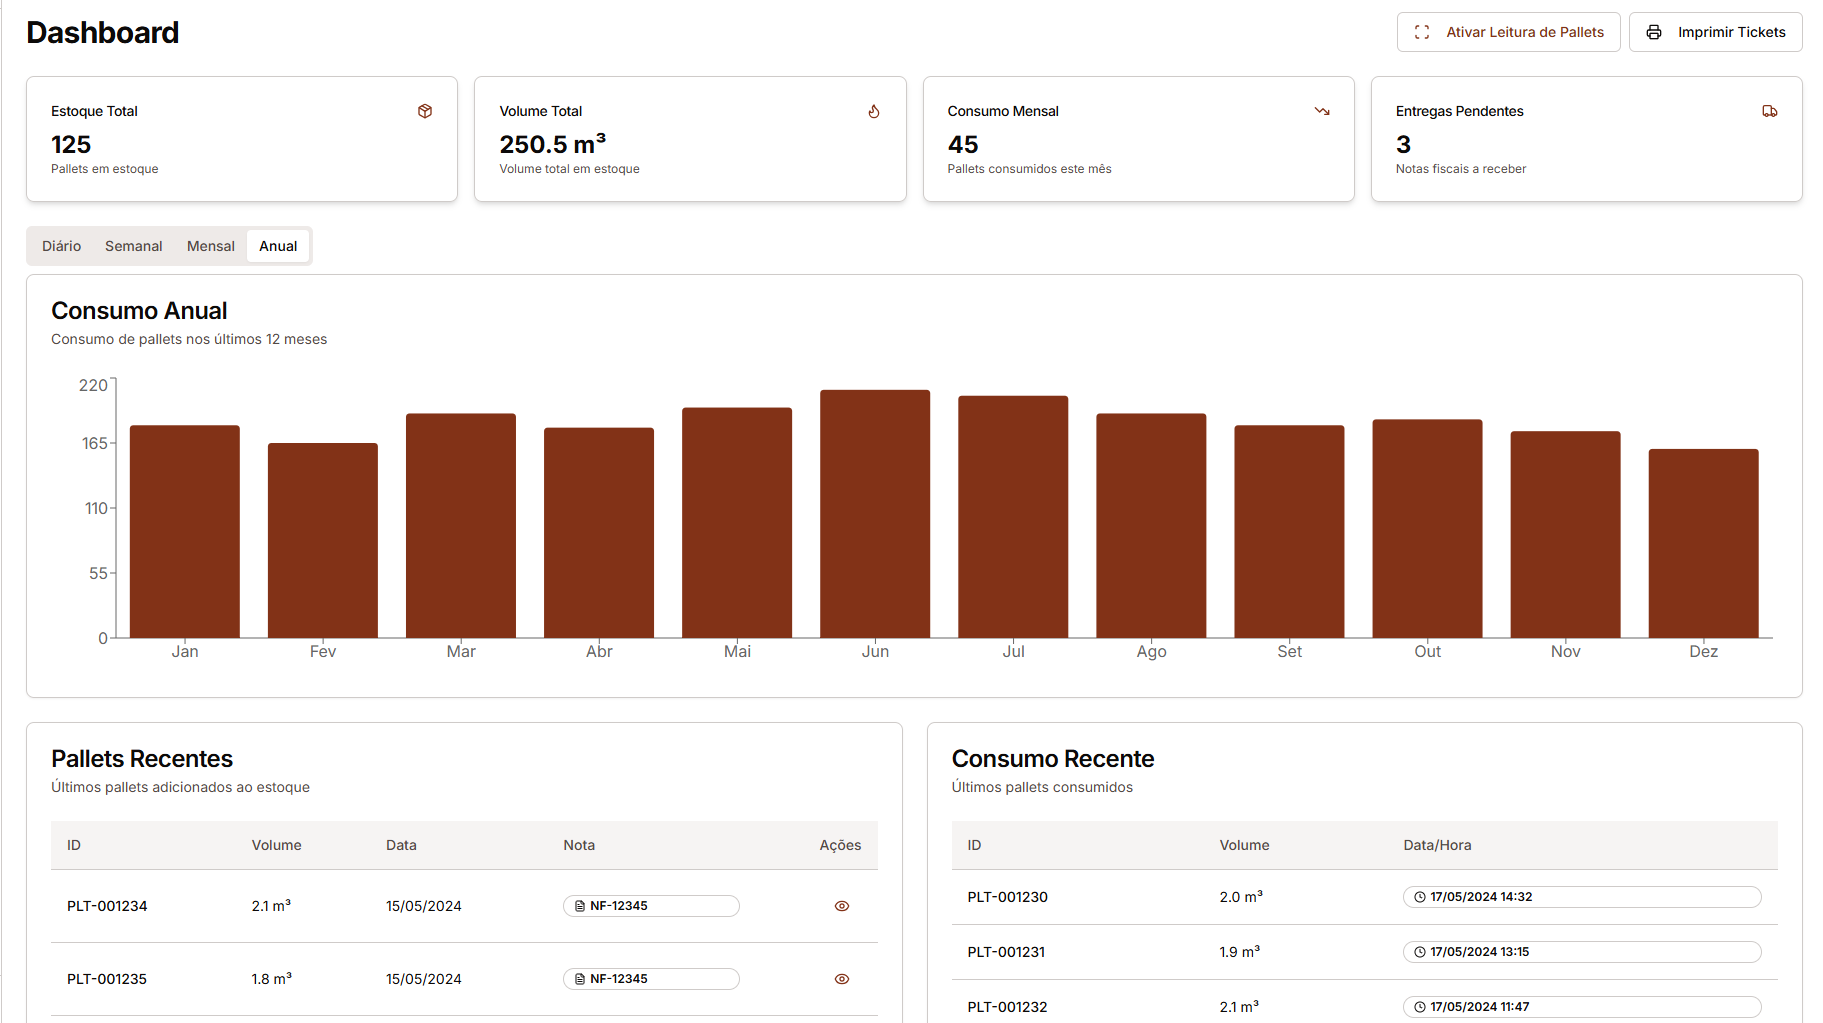Switch to the Semanal tab

click(133, 245)
